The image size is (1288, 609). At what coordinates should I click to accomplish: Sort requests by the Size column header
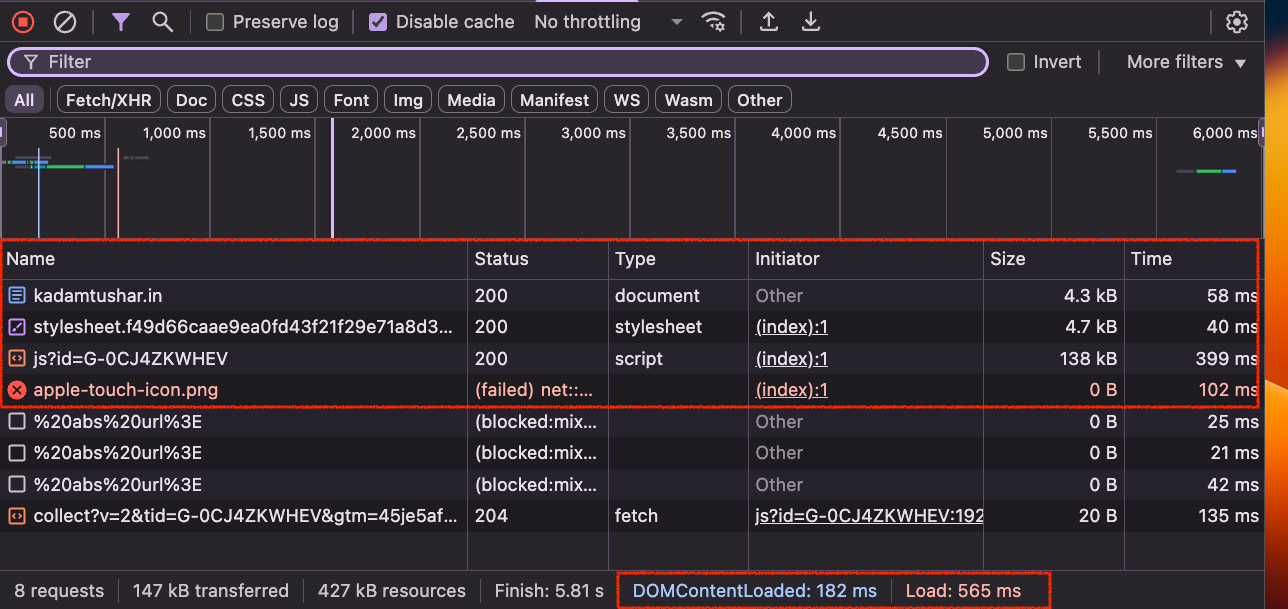click(1007, 259)
